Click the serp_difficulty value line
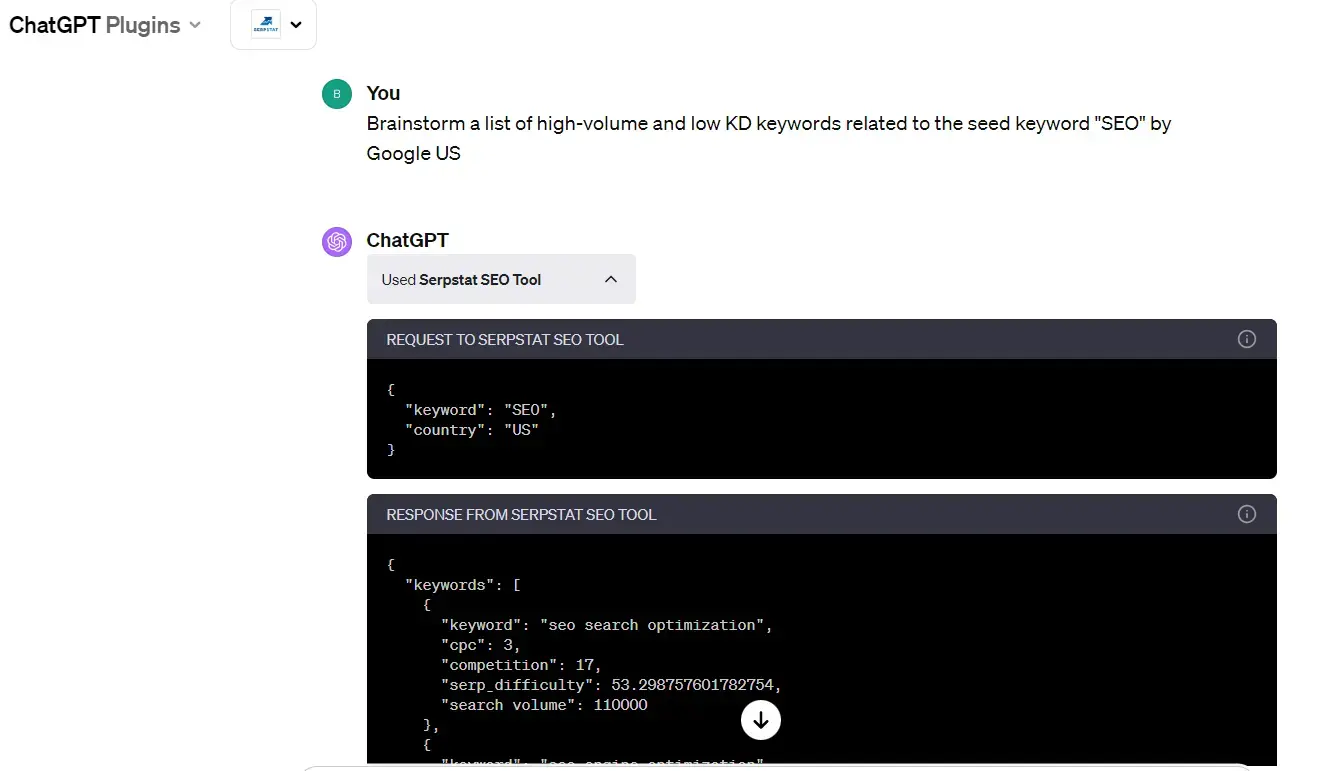Viewport: 1336px width, 771px height. point(611,685)
